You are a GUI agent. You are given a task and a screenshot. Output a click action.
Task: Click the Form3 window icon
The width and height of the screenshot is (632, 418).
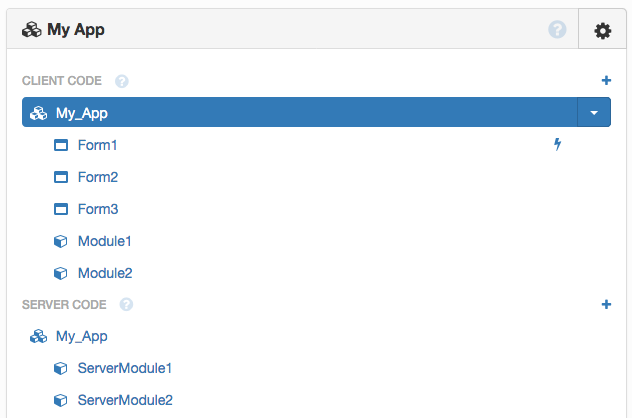click(x=61, y=209)
